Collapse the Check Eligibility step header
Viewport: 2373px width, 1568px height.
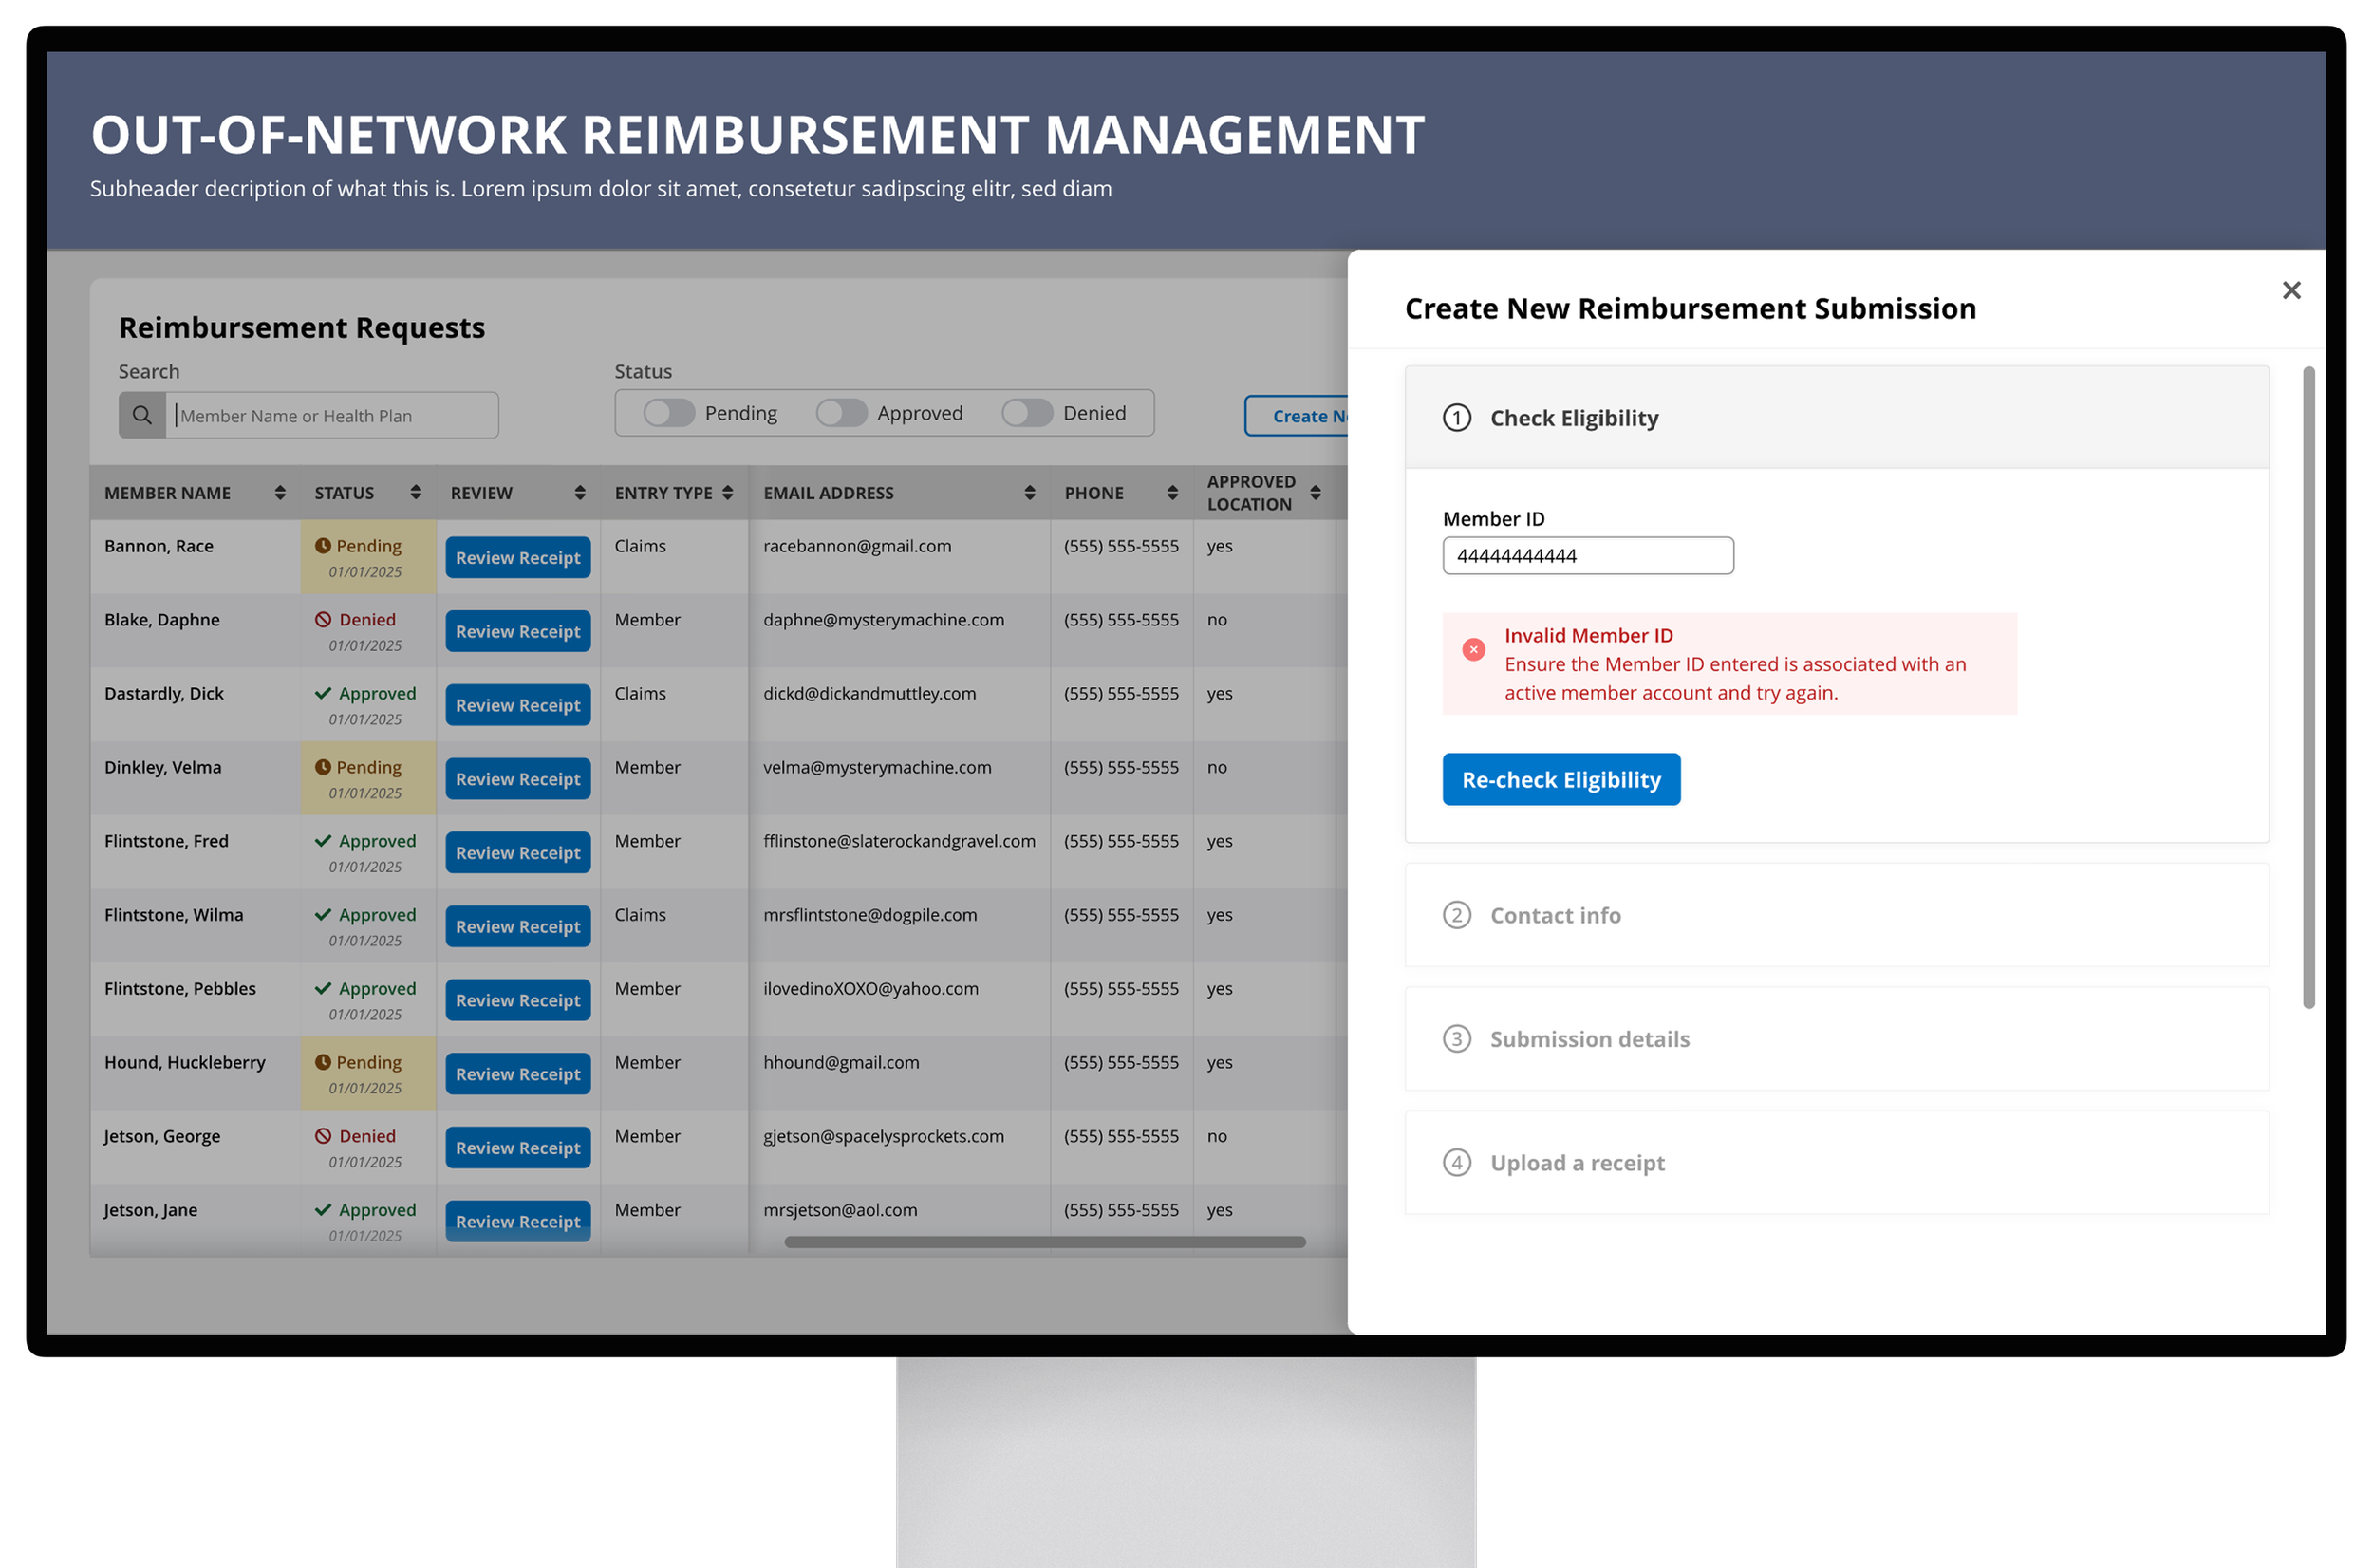point(1836,418)
